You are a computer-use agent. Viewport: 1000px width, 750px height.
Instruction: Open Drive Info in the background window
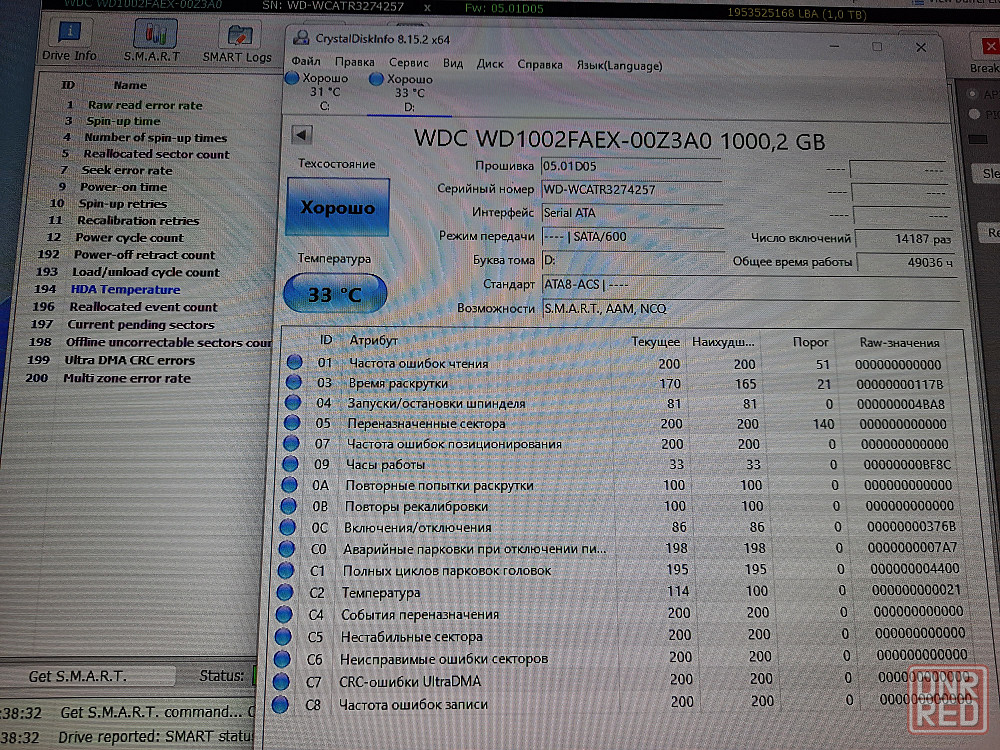pyautogui.click(x=69, y=41)
